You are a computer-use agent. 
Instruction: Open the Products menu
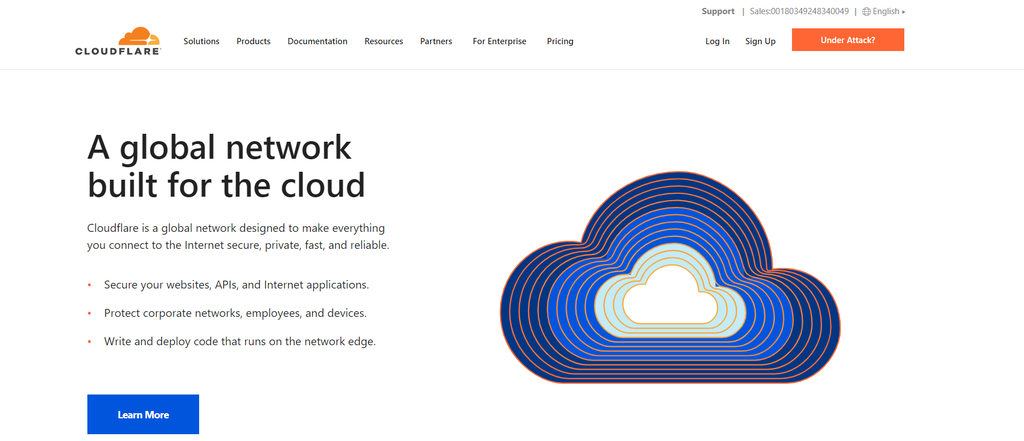(253, 42)
